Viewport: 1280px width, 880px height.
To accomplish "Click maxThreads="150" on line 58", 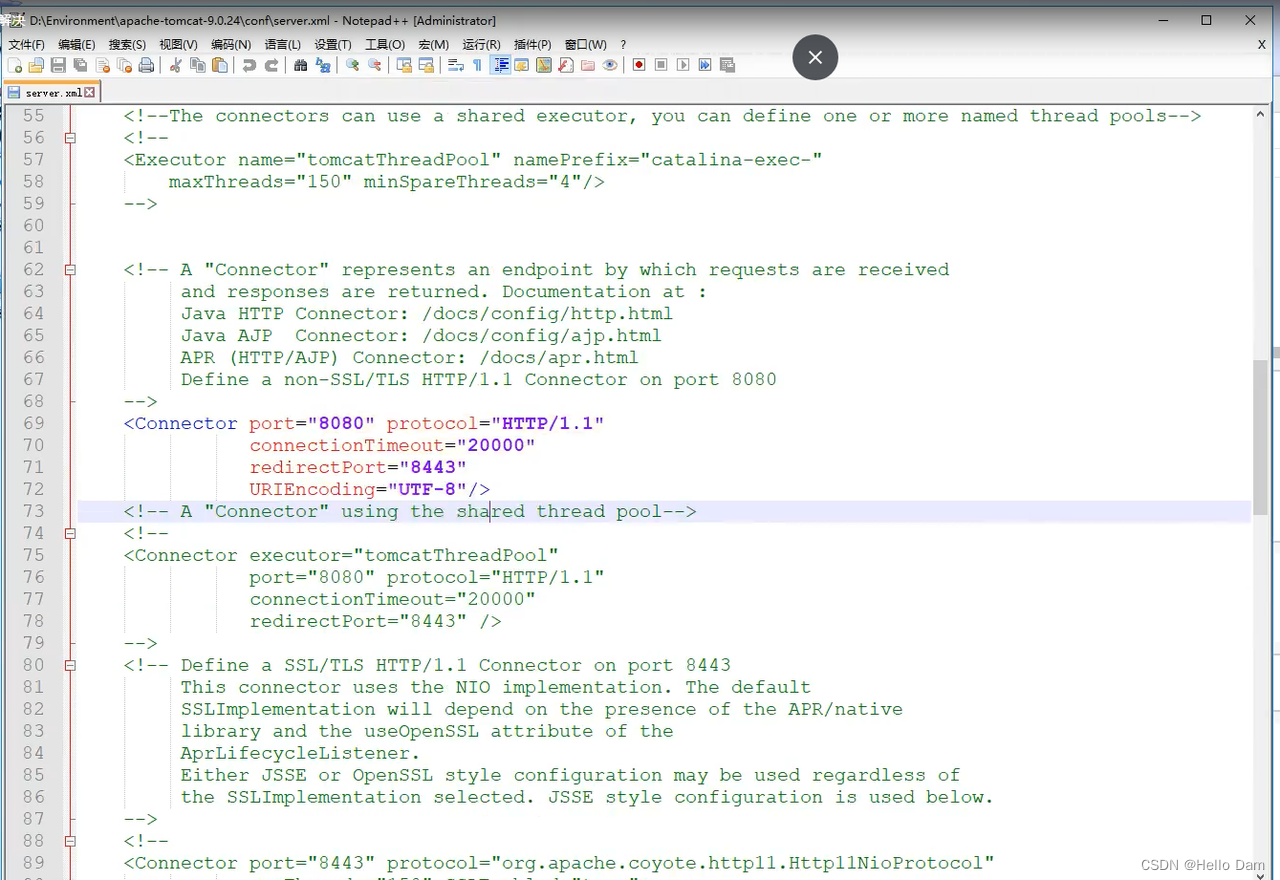I will (260, 182).
